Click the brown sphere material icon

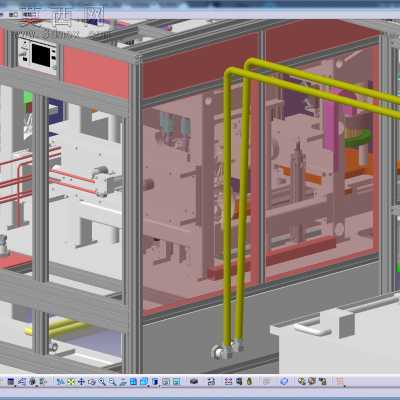[x=312, y=381]
